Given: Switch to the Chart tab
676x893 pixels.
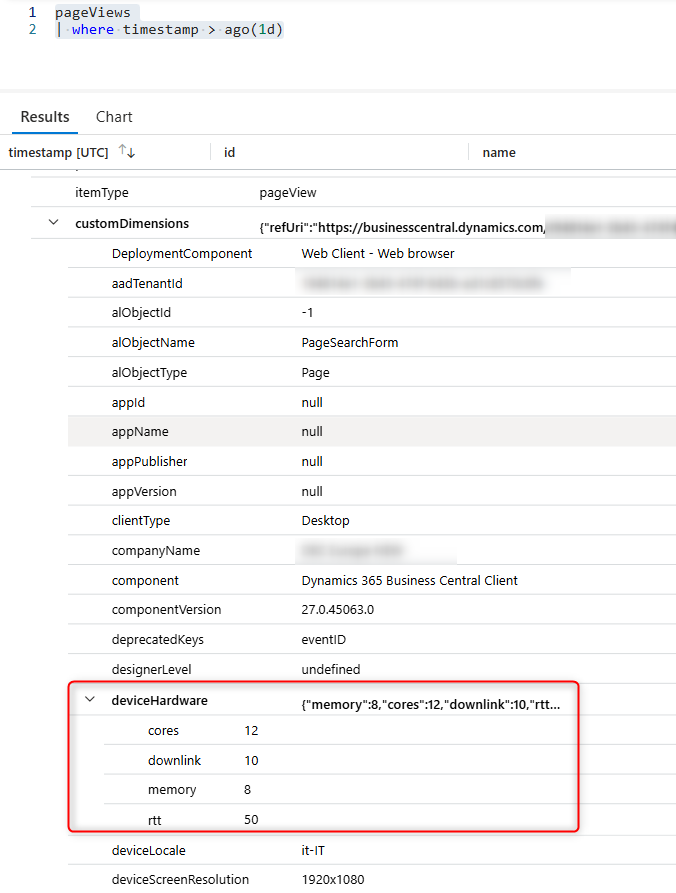Looking at the screenshot, I should pyautogui.click(x=114, y=117).
